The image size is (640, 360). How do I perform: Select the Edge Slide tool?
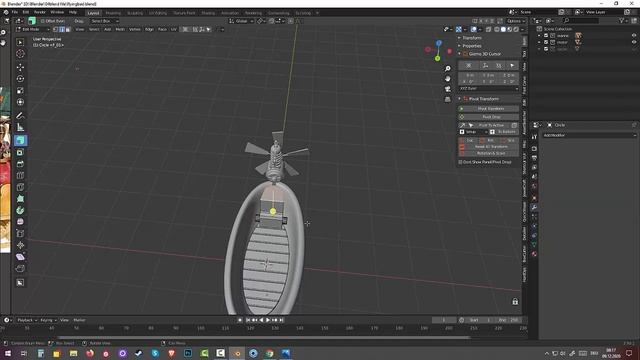pos(20,233)
